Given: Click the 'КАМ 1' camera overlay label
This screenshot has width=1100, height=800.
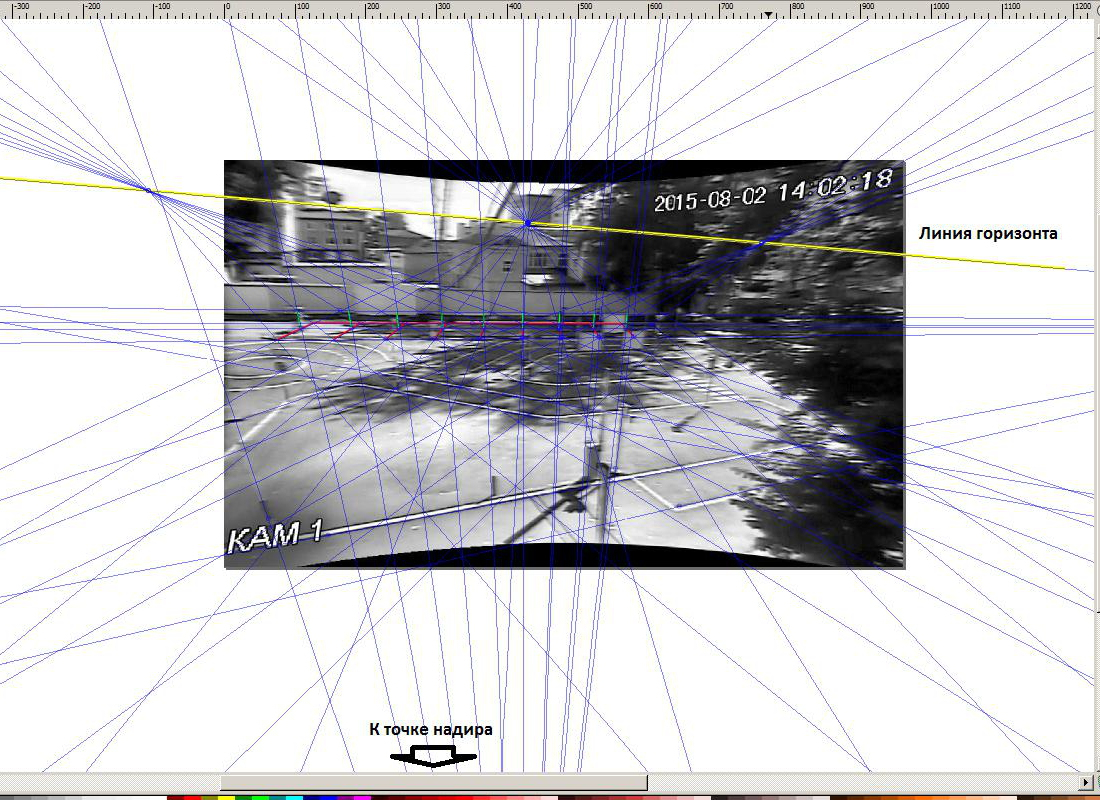Looking at the screenshot, I should tap(275, 536).
